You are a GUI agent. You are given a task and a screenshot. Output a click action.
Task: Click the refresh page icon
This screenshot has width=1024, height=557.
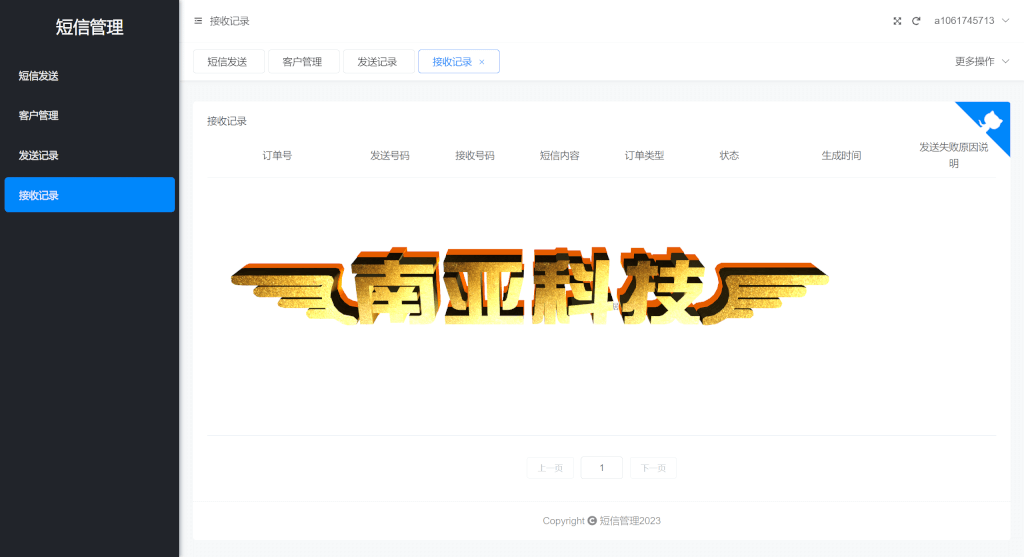(916, 21)
